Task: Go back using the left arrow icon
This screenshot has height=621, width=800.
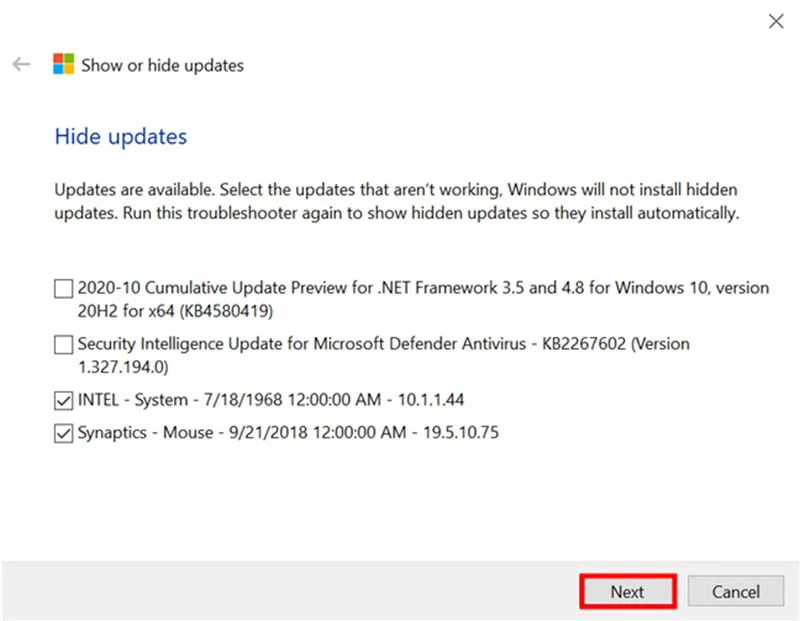Action: (21, 64)
